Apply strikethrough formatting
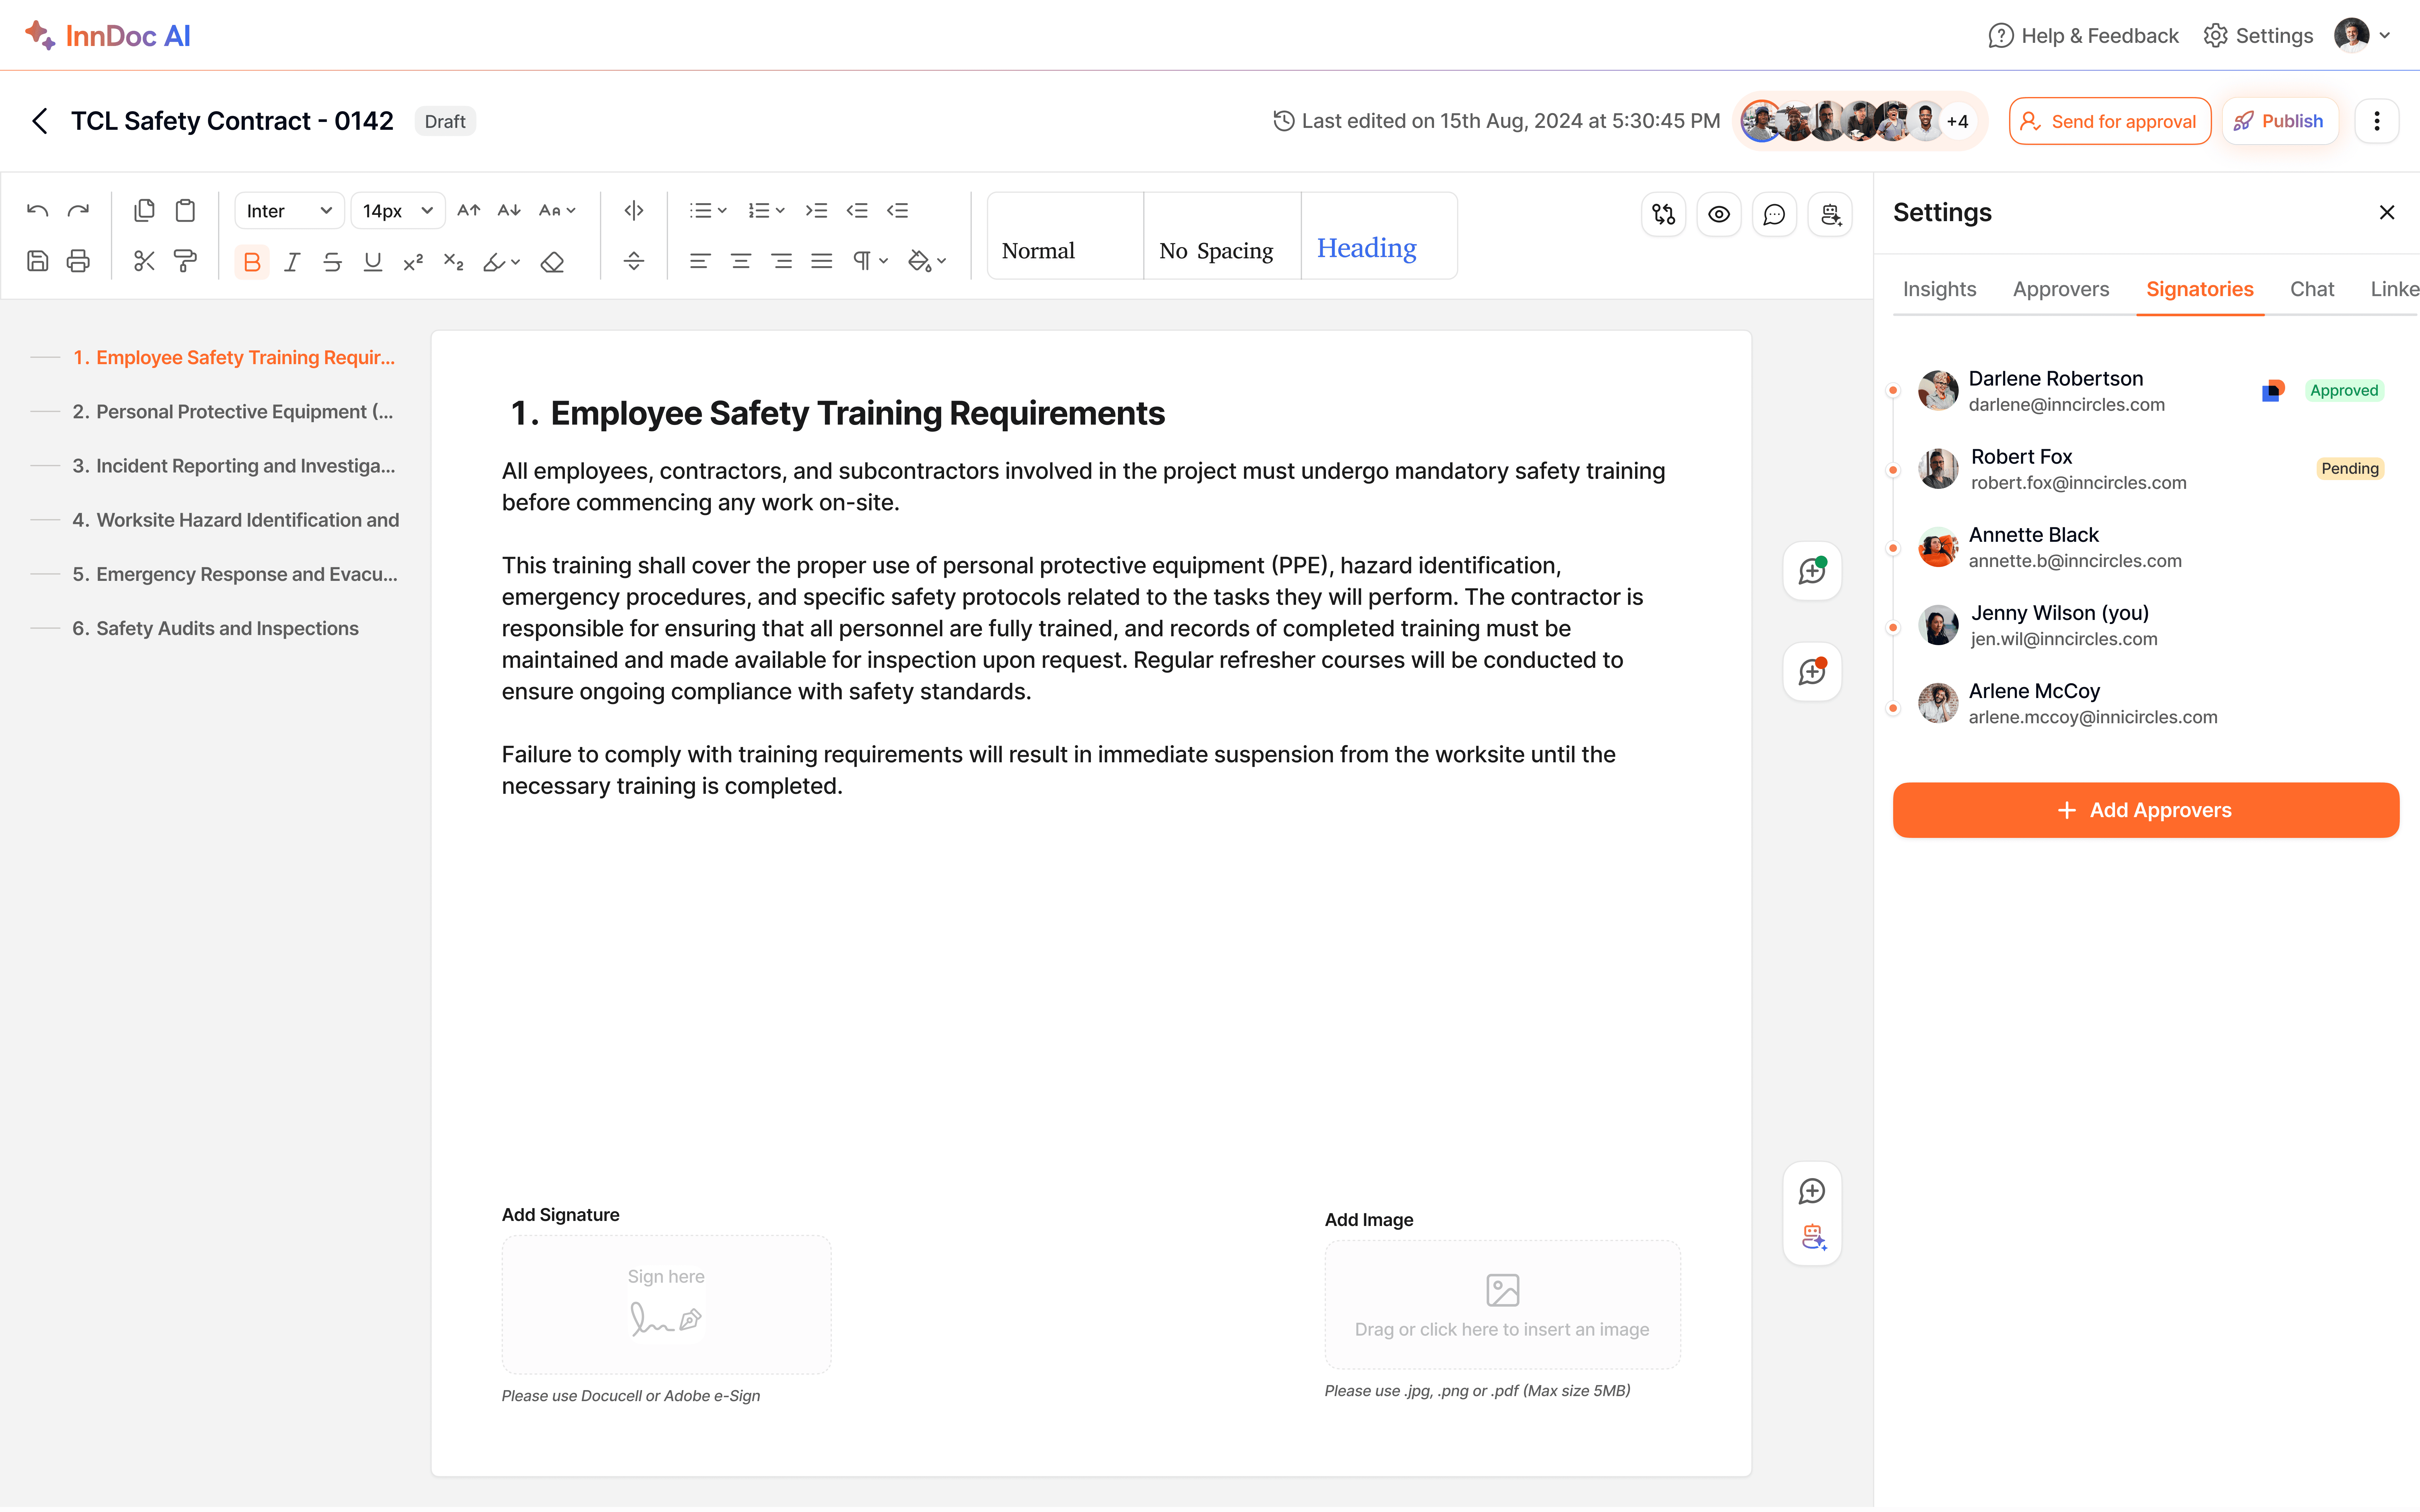This screenshot has height=1512, width=2420. click(x=332, y=262)
